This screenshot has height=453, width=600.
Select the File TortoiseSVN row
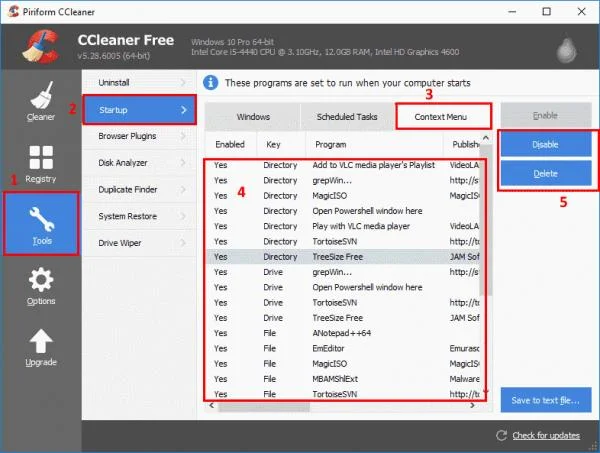(343, 394)
